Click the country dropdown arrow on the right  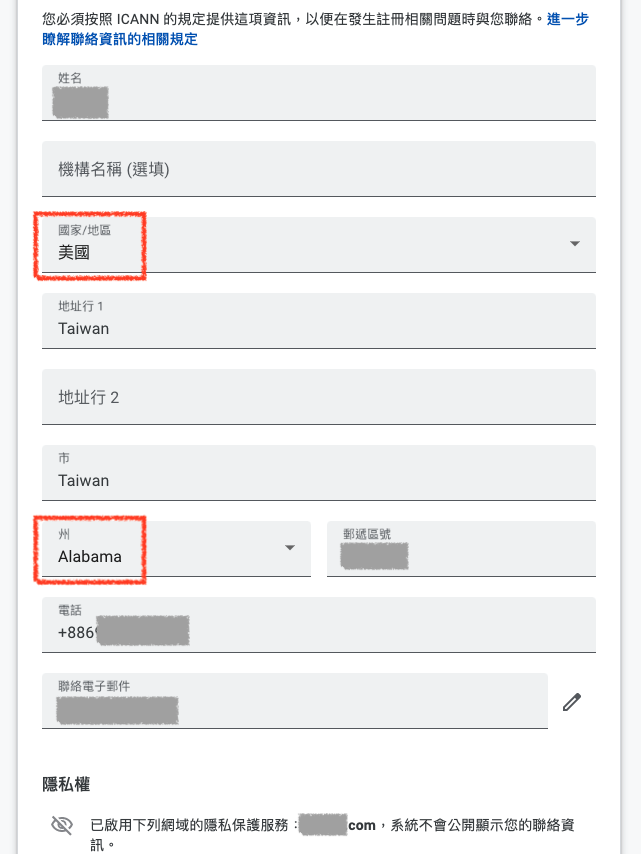(575, 243)
